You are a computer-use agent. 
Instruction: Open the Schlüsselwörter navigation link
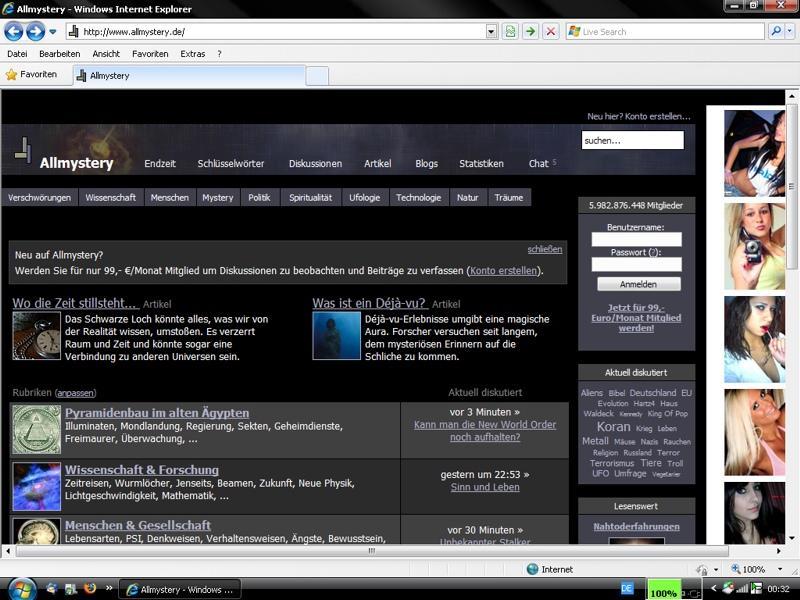click(231, 164)
